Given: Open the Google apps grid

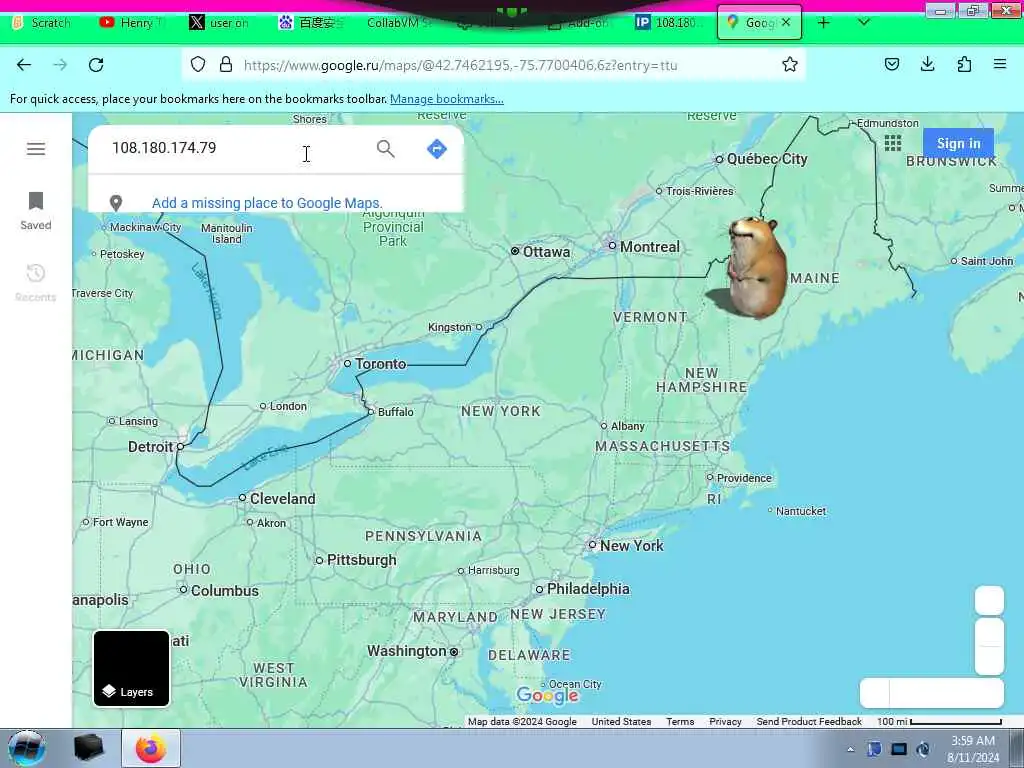Looking at the screenshot, I should point(893,143).
